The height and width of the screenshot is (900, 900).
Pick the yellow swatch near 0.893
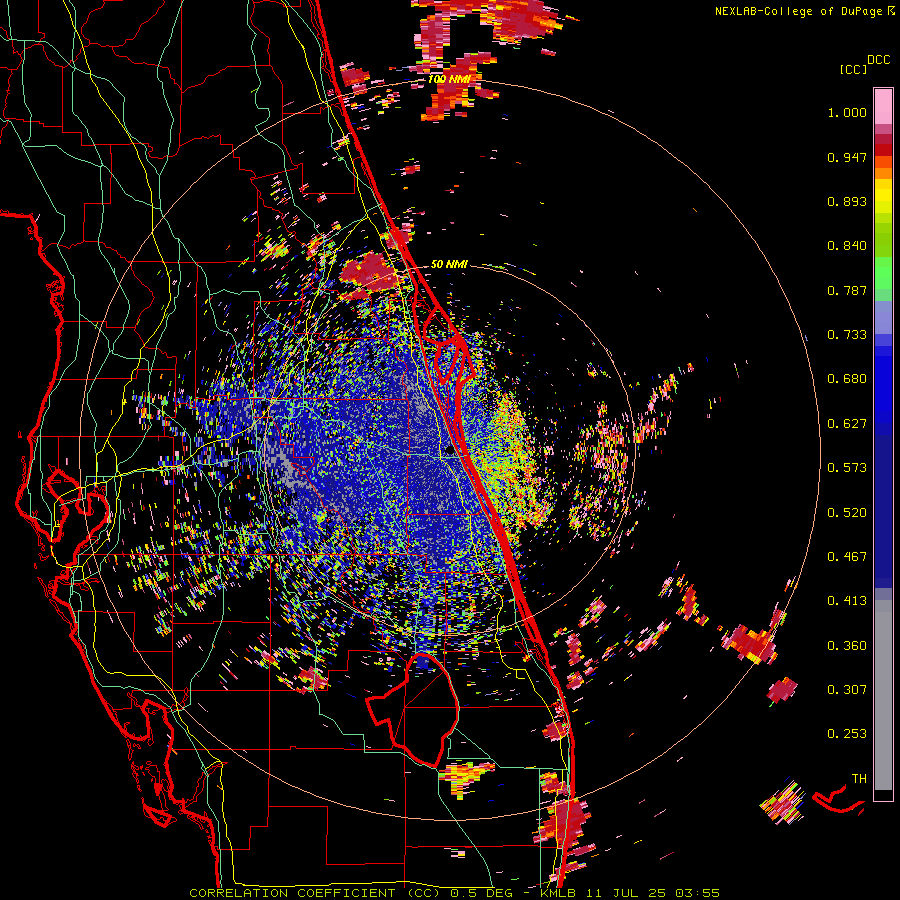tap(883, 196)
